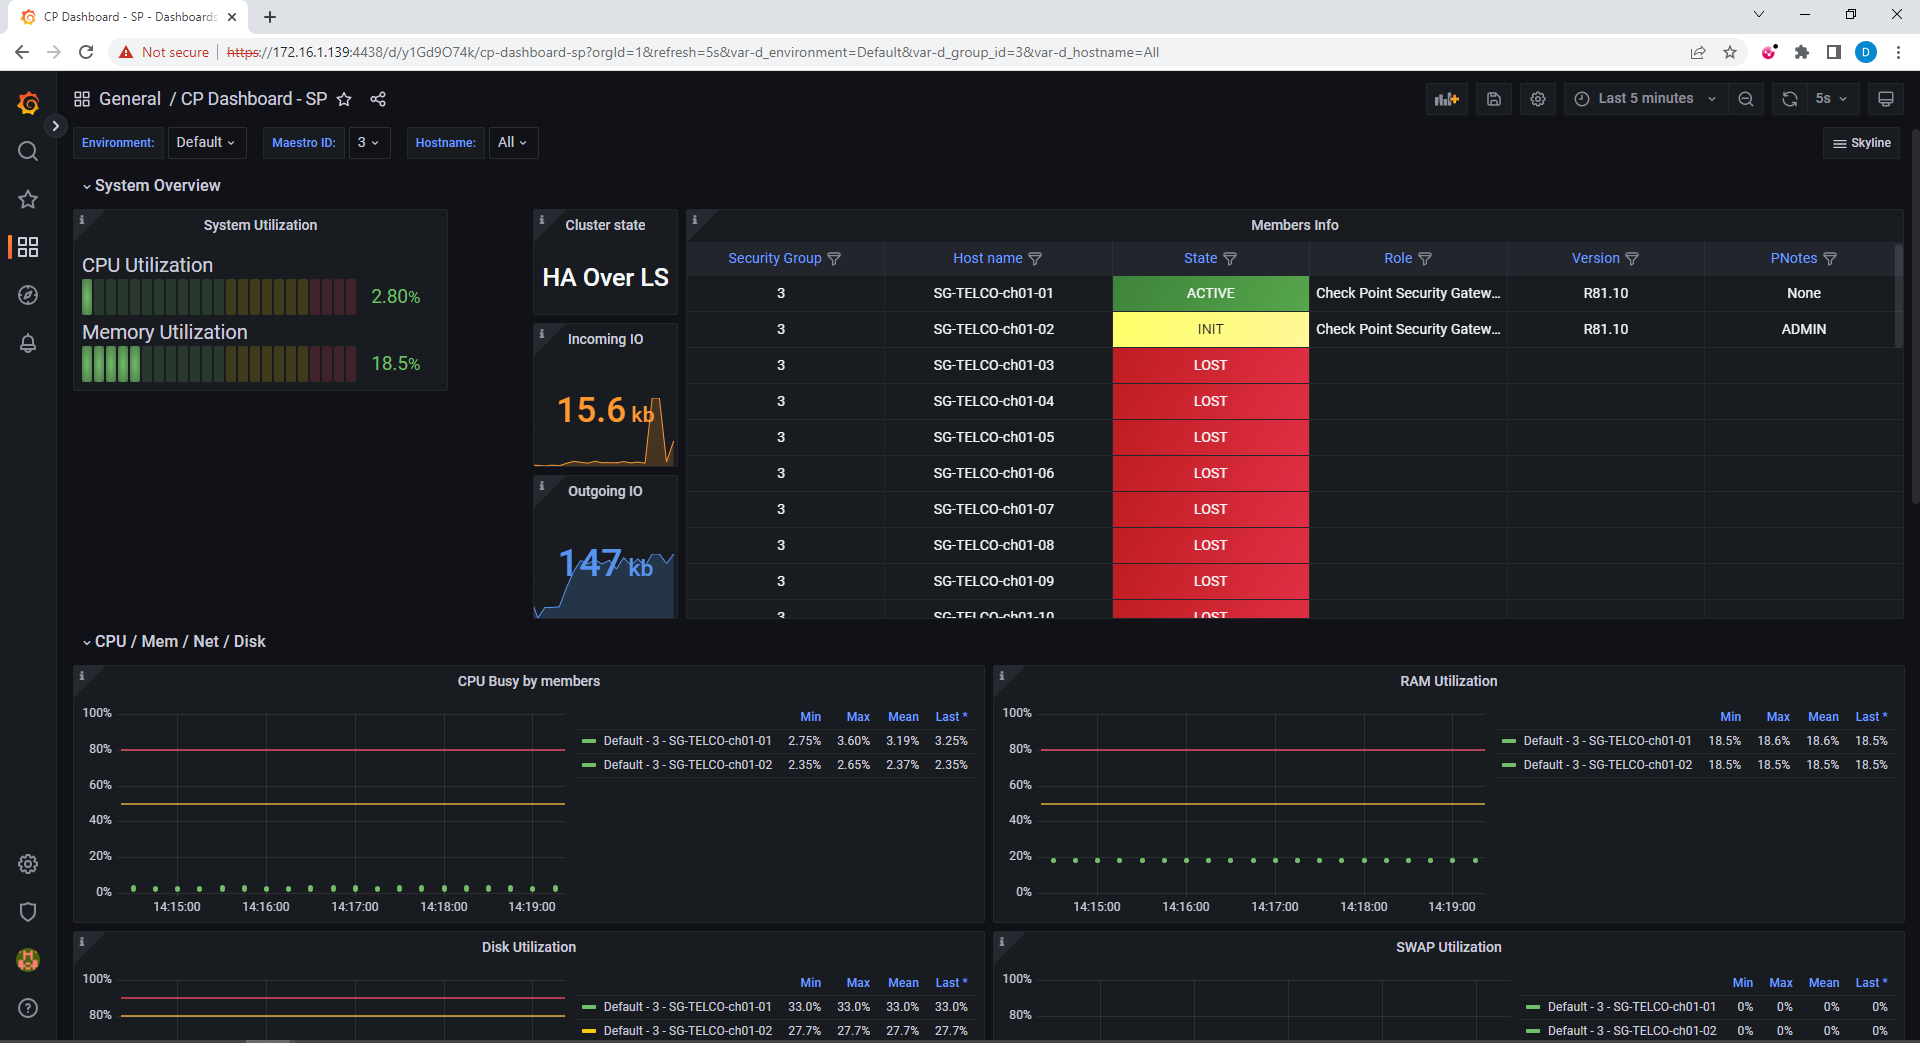Open the Help question mark icon

point(28,1008)
